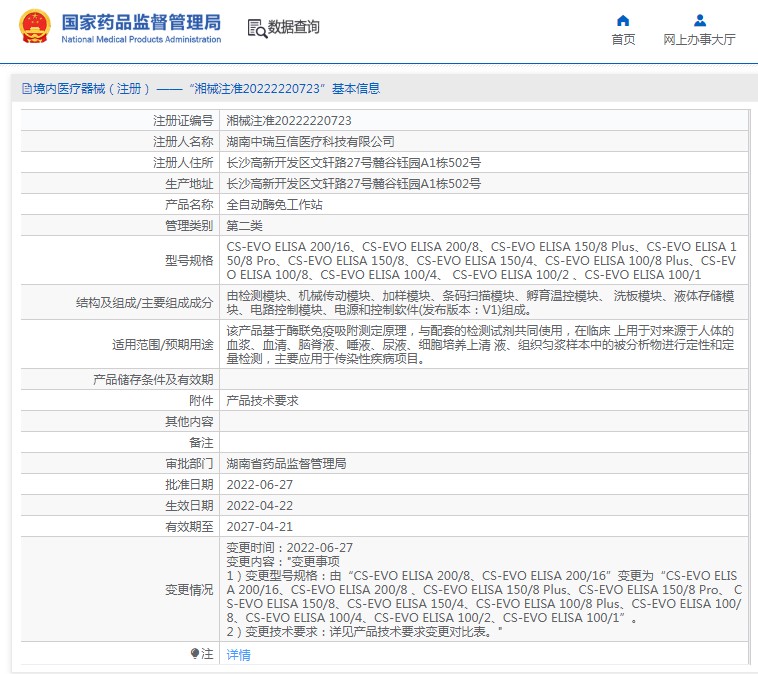758x674 pixels.
Task: Click the 审批部门 label
Action: [189, 464]
